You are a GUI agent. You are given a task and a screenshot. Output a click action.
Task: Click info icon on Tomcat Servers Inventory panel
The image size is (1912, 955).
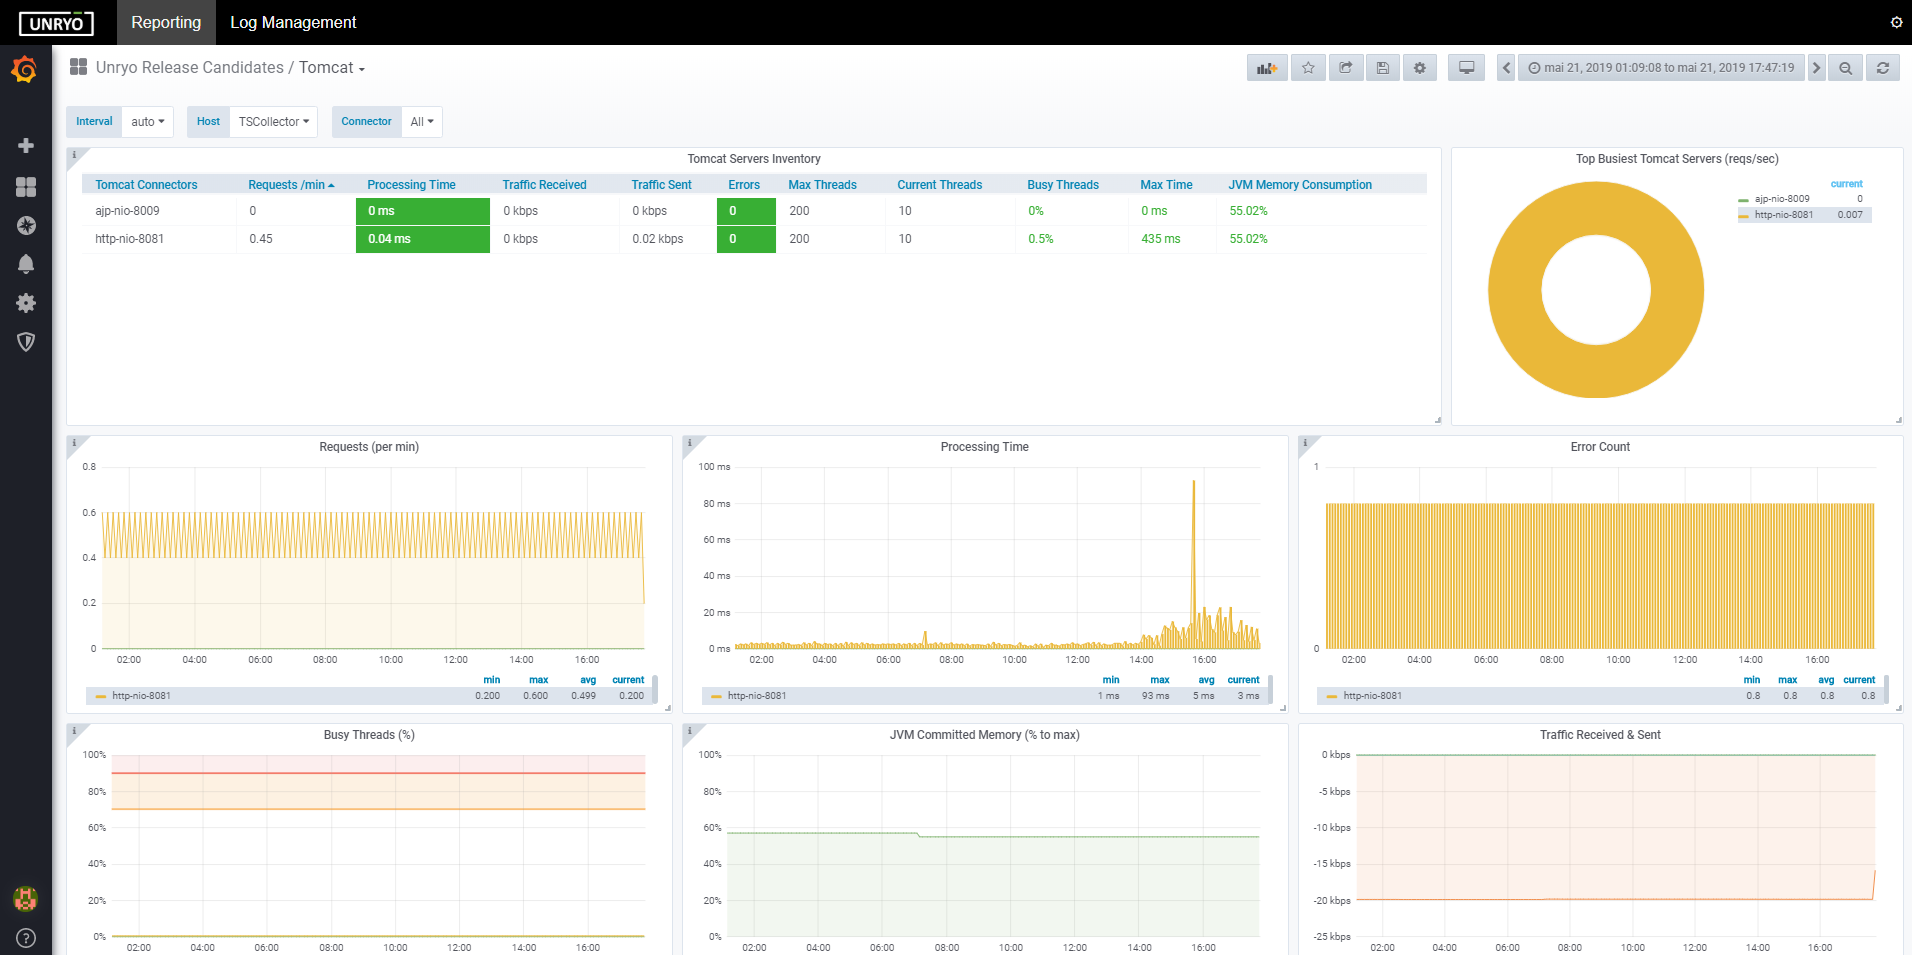point(74,155)
